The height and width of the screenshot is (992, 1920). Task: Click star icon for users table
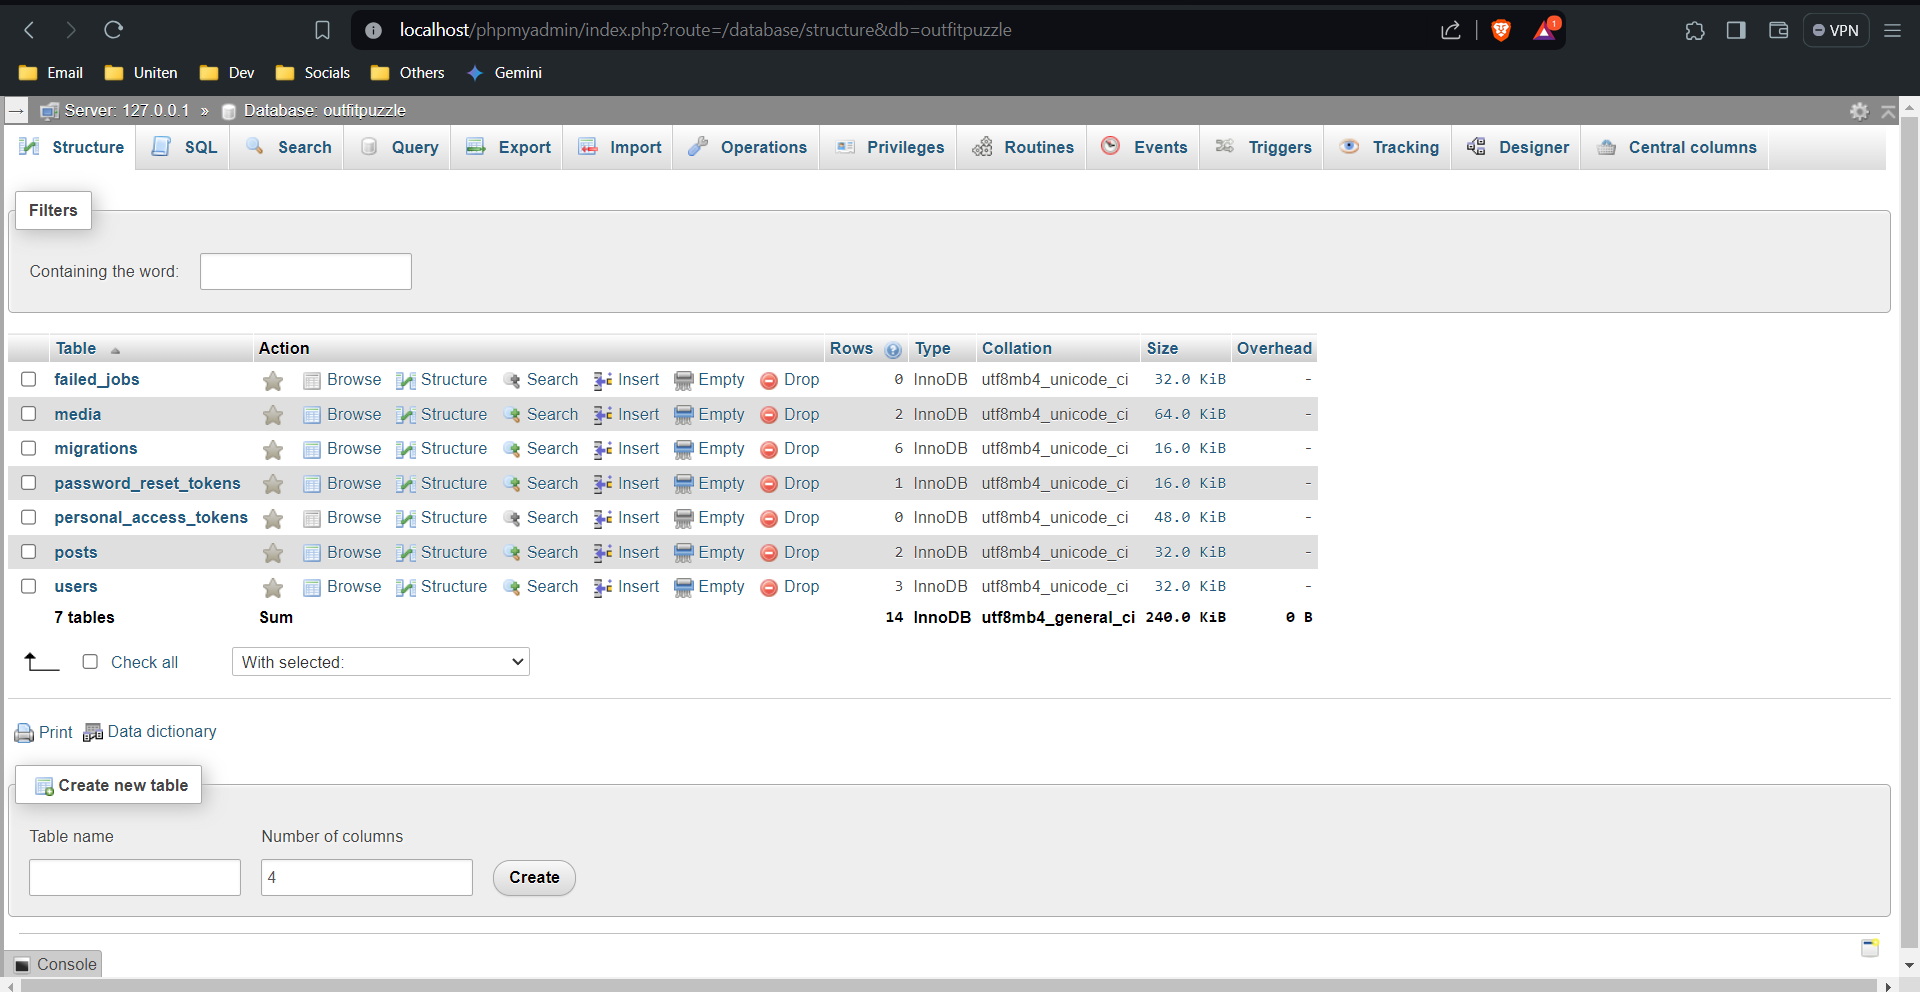coord(273,588)
